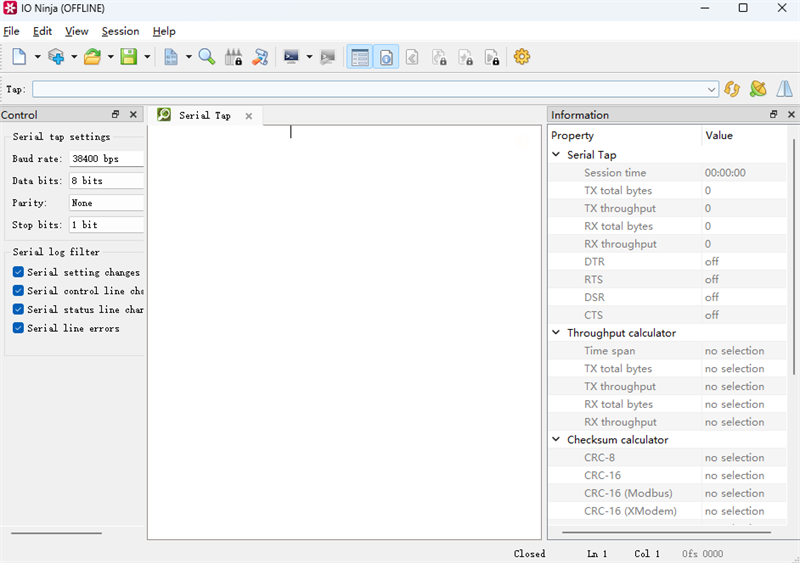
Task: Click the New Session page icon
Action: (19, 57)
